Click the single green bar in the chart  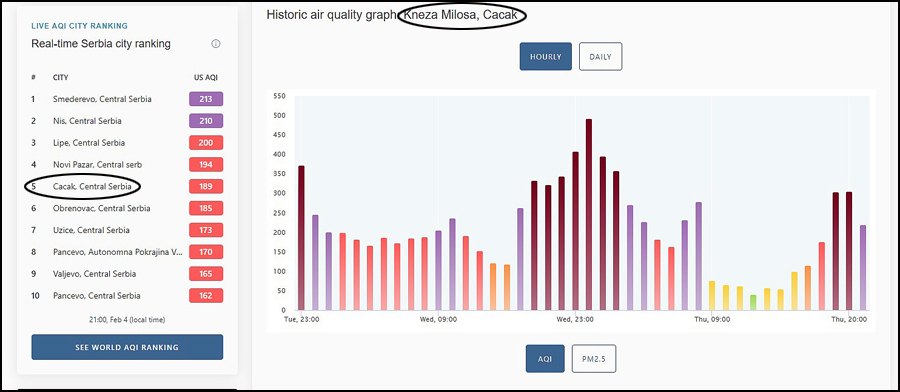pyautogui.click(x=753, y=302)
